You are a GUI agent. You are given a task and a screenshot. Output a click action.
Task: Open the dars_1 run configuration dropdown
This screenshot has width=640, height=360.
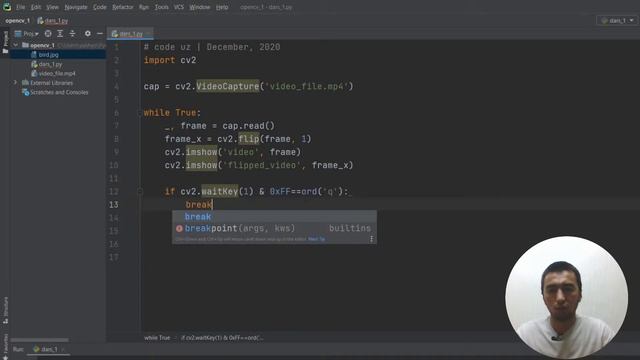pos(617,20)
